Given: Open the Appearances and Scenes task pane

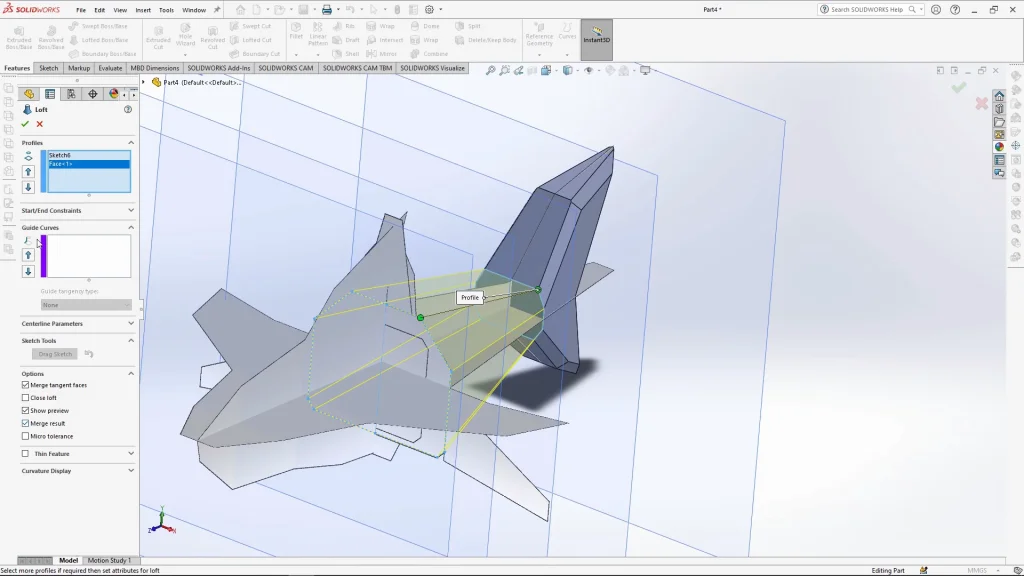Looking at the screenshot, I should point(1000,145).
